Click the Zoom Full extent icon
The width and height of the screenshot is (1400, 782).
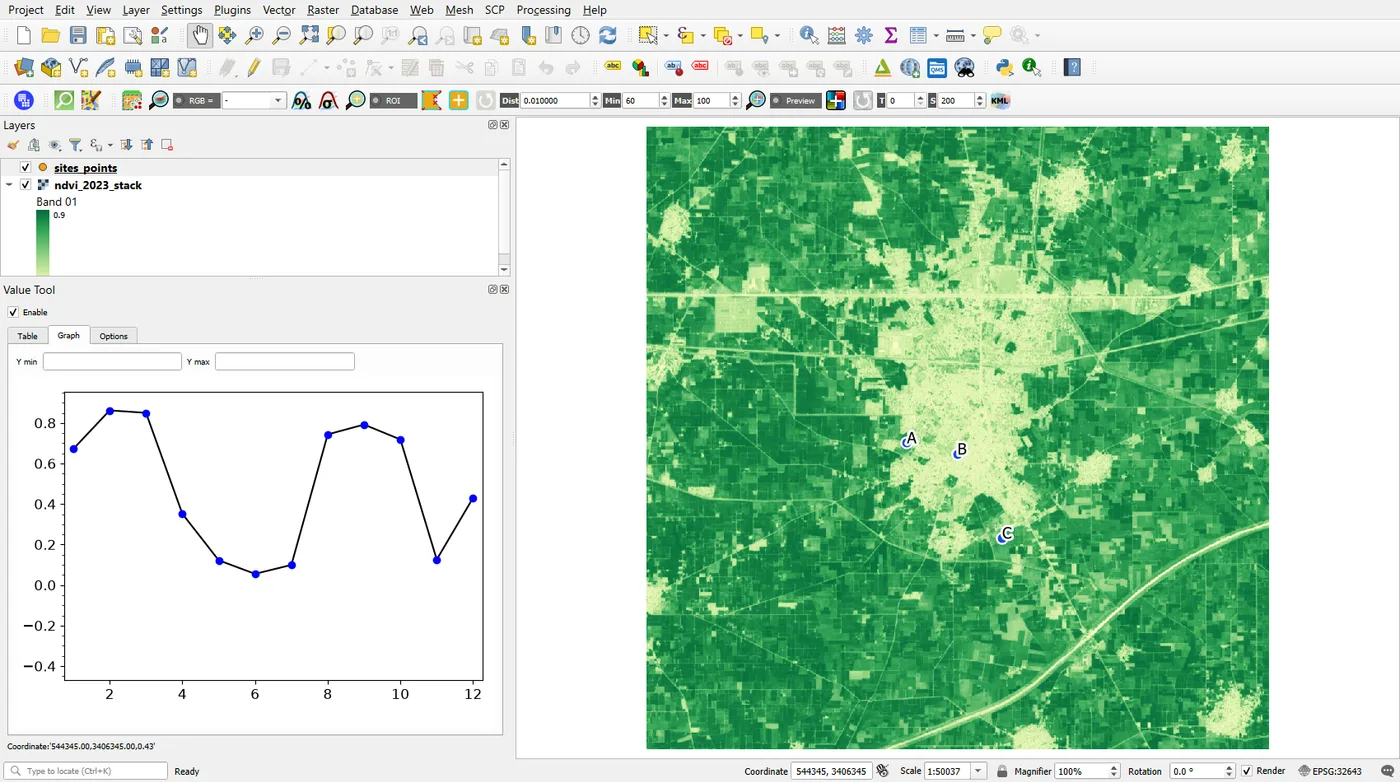coord(309,35)
